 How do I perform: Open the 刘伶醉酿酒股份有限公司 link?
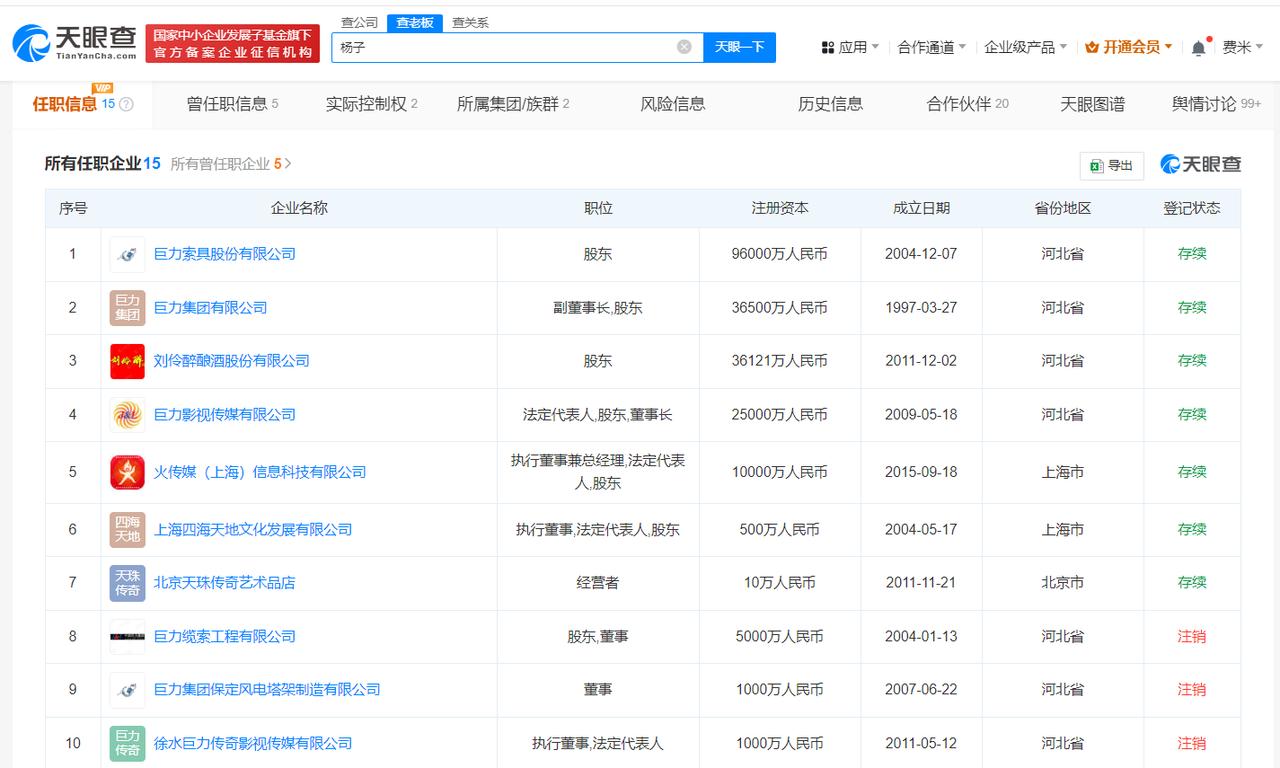(x=232, y=361)
